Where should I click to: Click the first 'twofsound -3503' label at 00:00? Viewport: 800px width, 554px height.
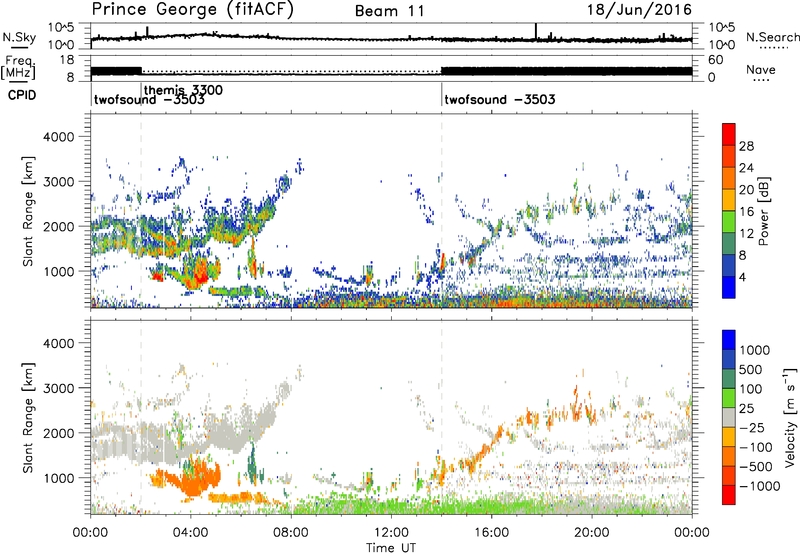click(149, 99)
